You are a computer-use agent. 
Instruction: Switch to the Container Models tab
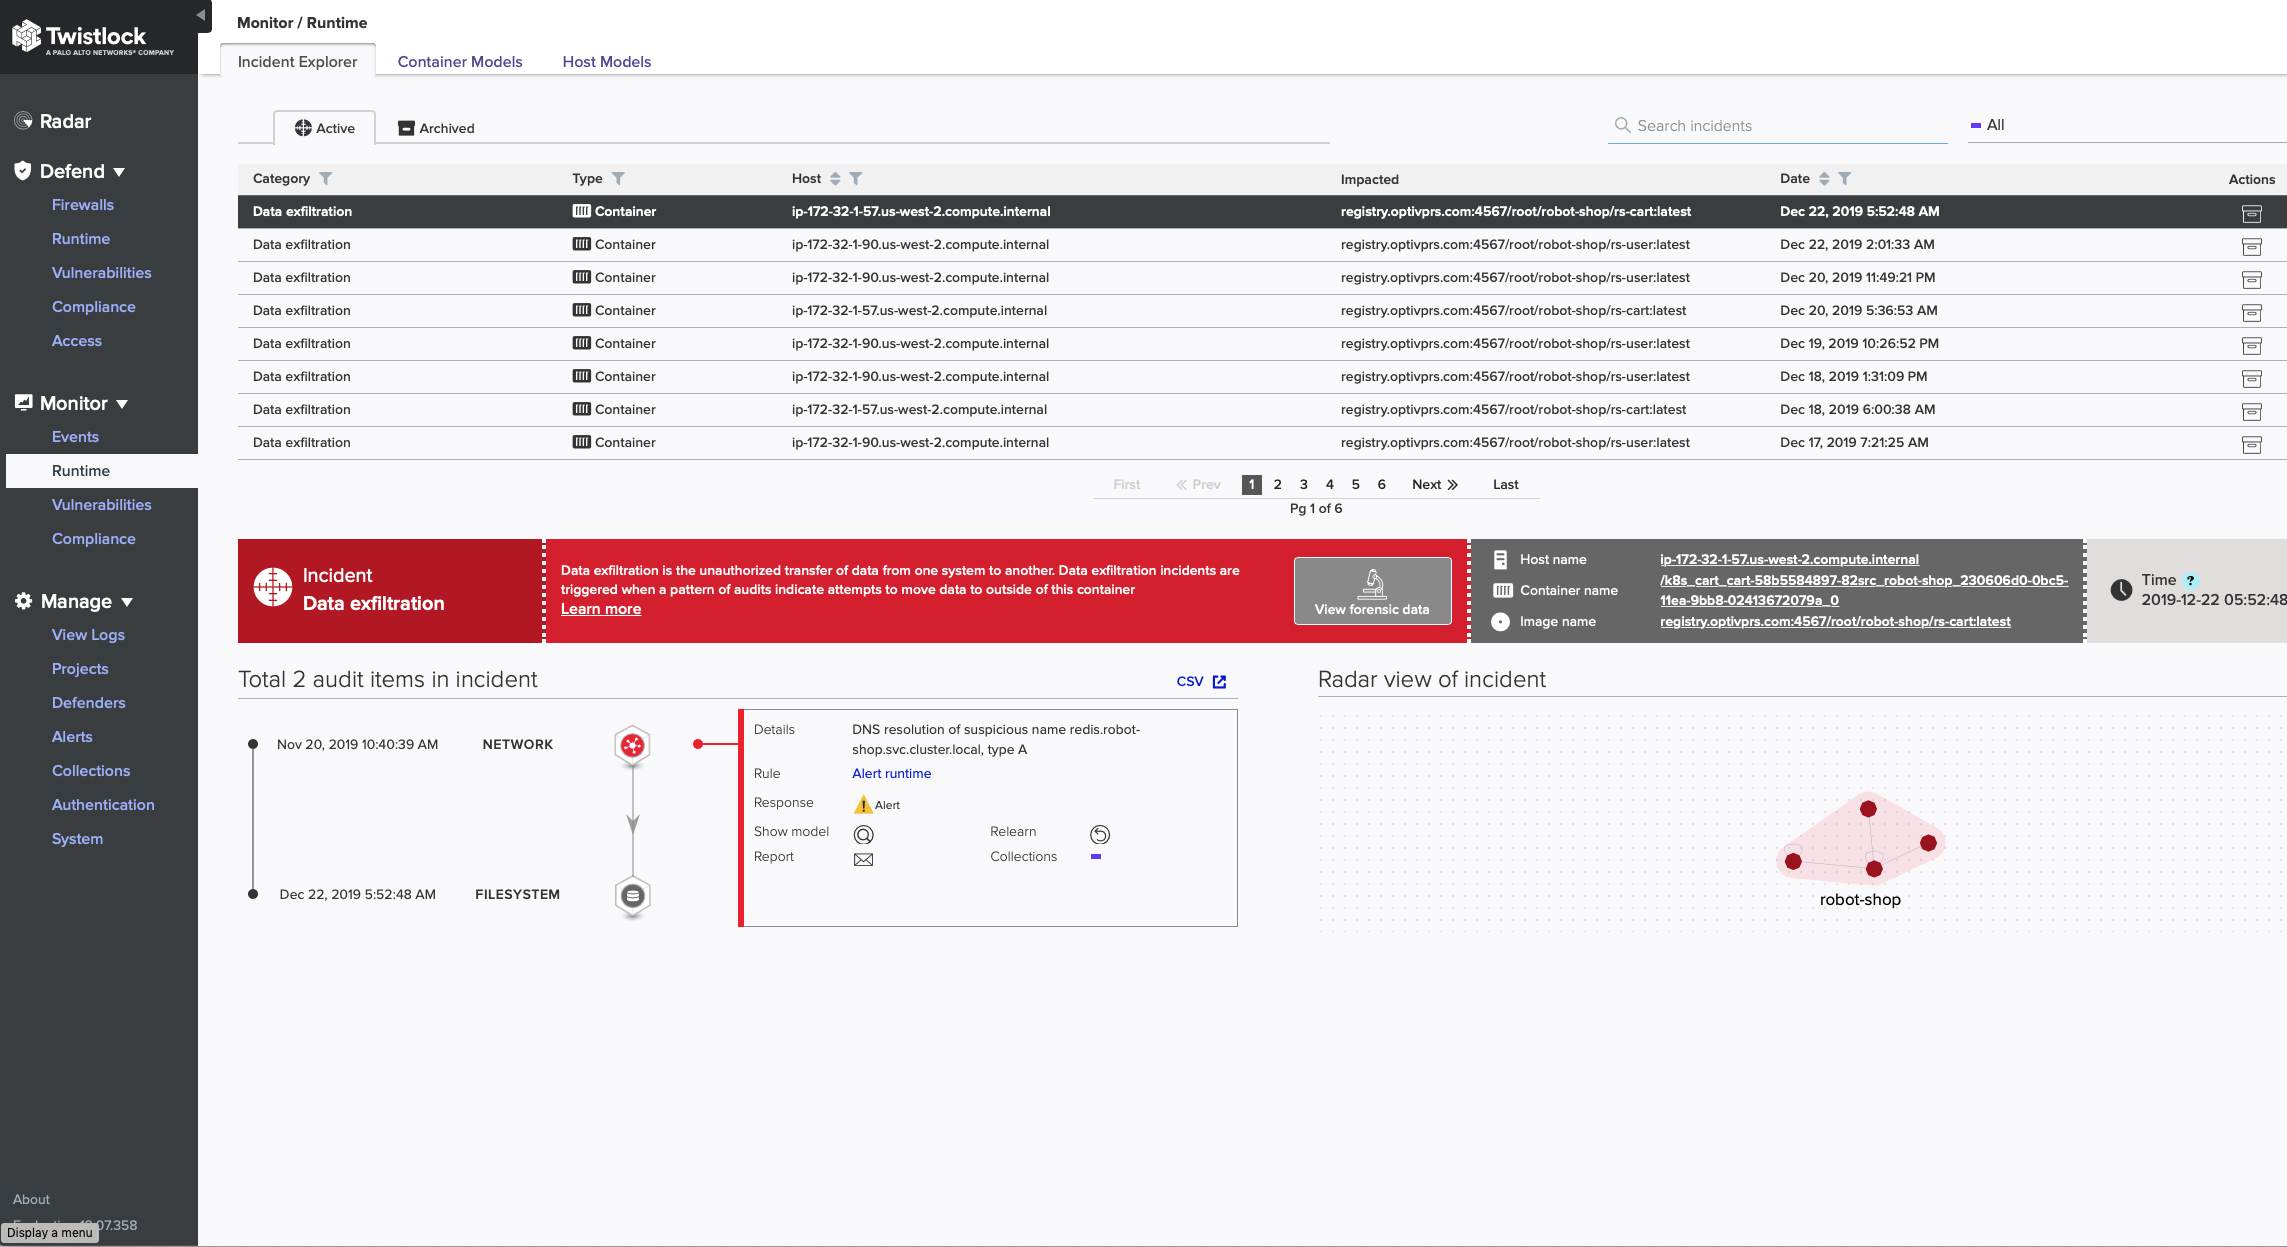tap(460, 61)
